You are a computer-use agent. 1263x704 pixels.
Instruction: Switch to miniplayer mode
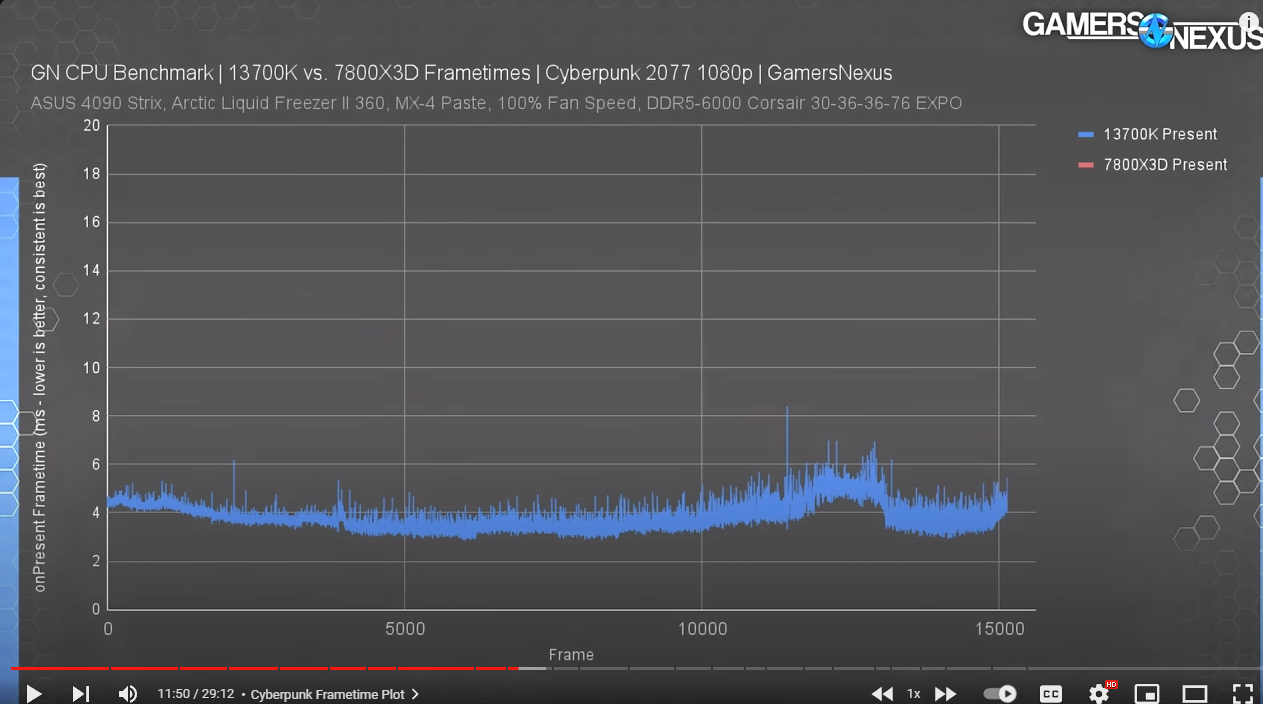click(x=1147, y=693)
